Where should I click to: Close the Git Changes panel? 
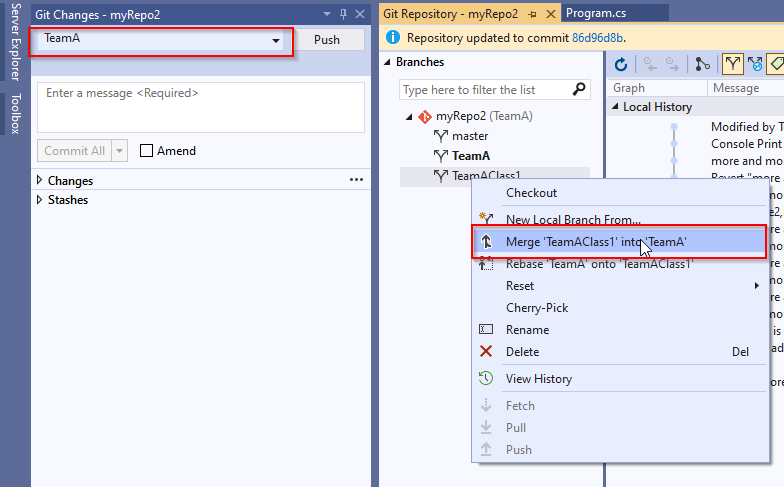point(360,14)
